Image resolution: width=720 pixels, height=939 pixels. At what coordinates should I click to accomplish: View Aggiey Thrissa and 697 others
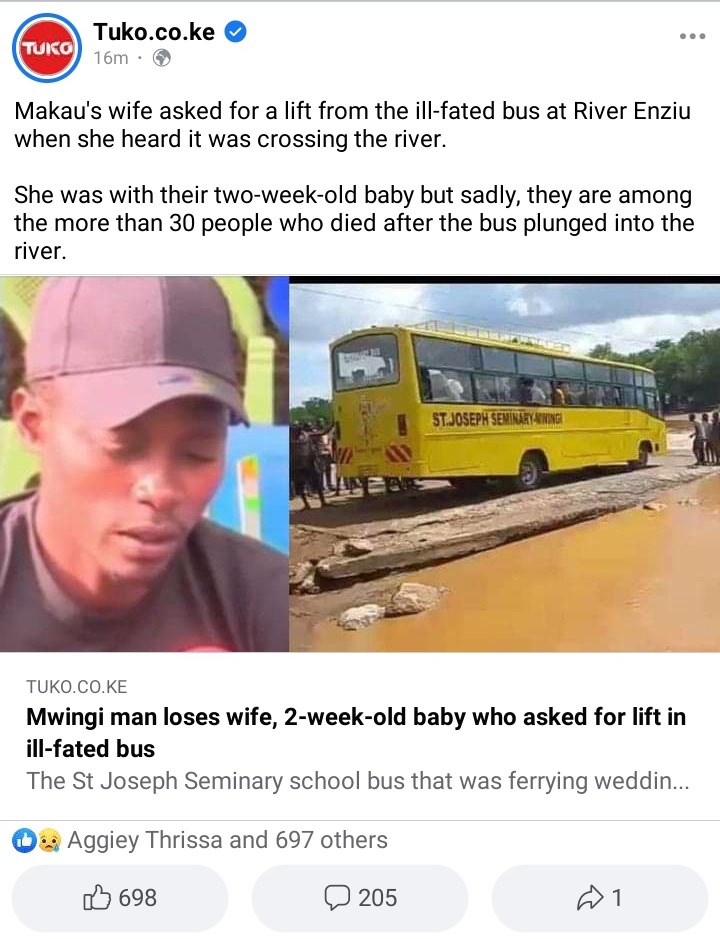point(227,840)
